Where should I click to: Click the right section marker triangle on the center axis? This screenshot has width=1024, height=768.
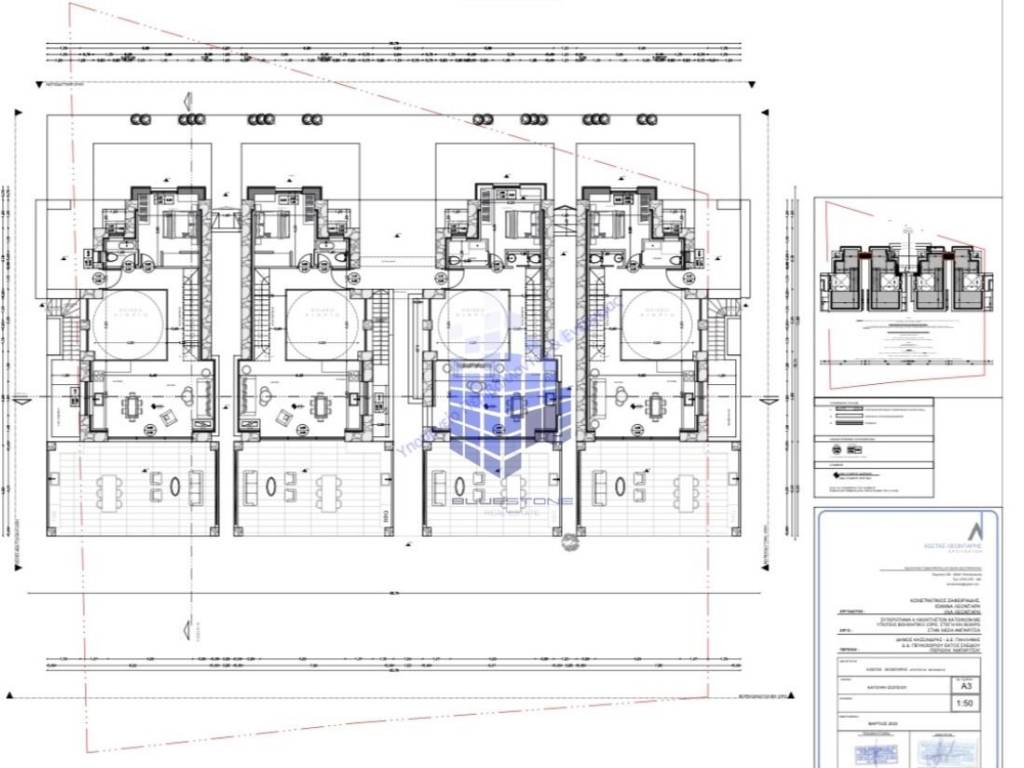point(767,401)
